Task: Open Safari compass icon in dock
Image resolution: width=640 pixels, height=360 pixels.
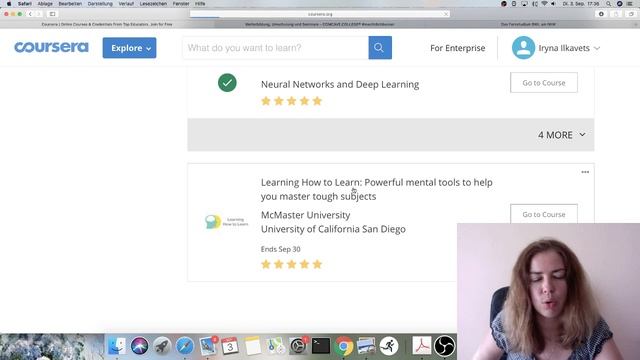Action: pos(184,346)
